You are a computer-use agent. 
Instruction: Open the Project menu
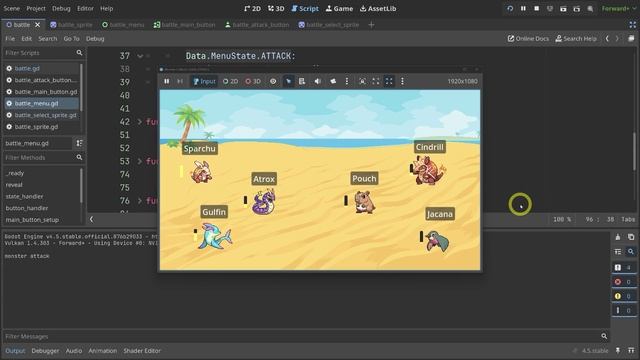pyautogui.click(x=36, y=8)
